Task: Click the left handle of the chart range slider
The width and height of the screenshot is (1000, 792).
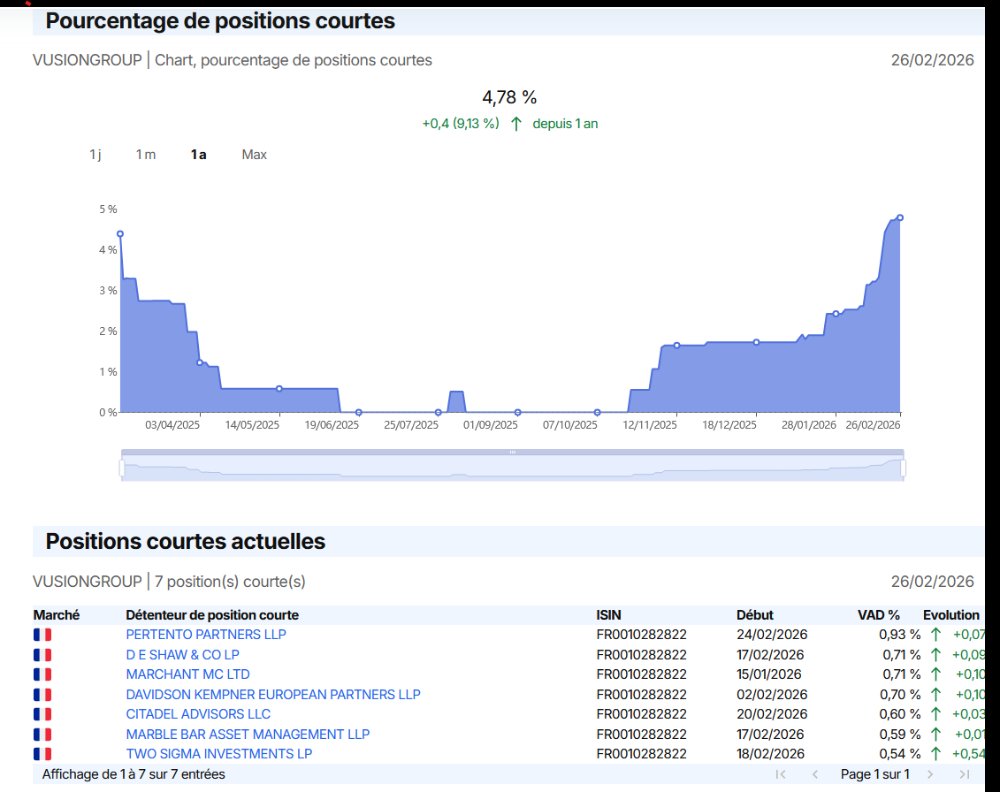Action: click(x=122, y=467)
